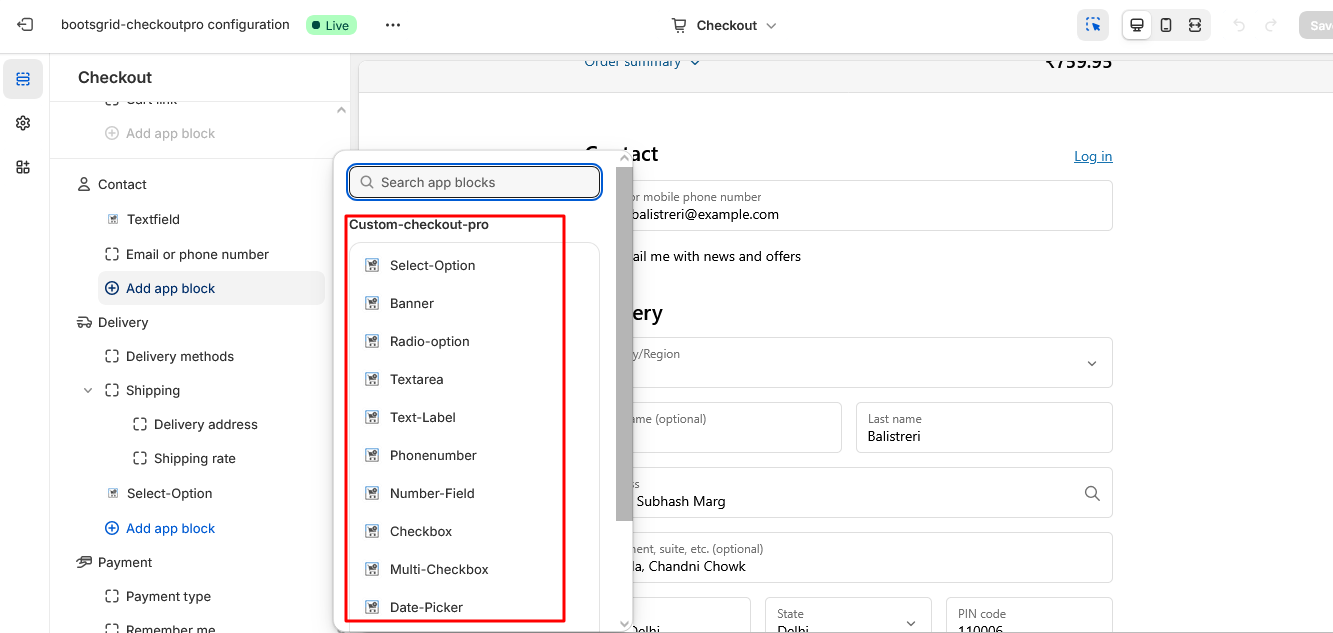The height and width of the screenshot is (633, 1333).
Task: Click the Select-Option block icon in popup
Action: point(372,265)
